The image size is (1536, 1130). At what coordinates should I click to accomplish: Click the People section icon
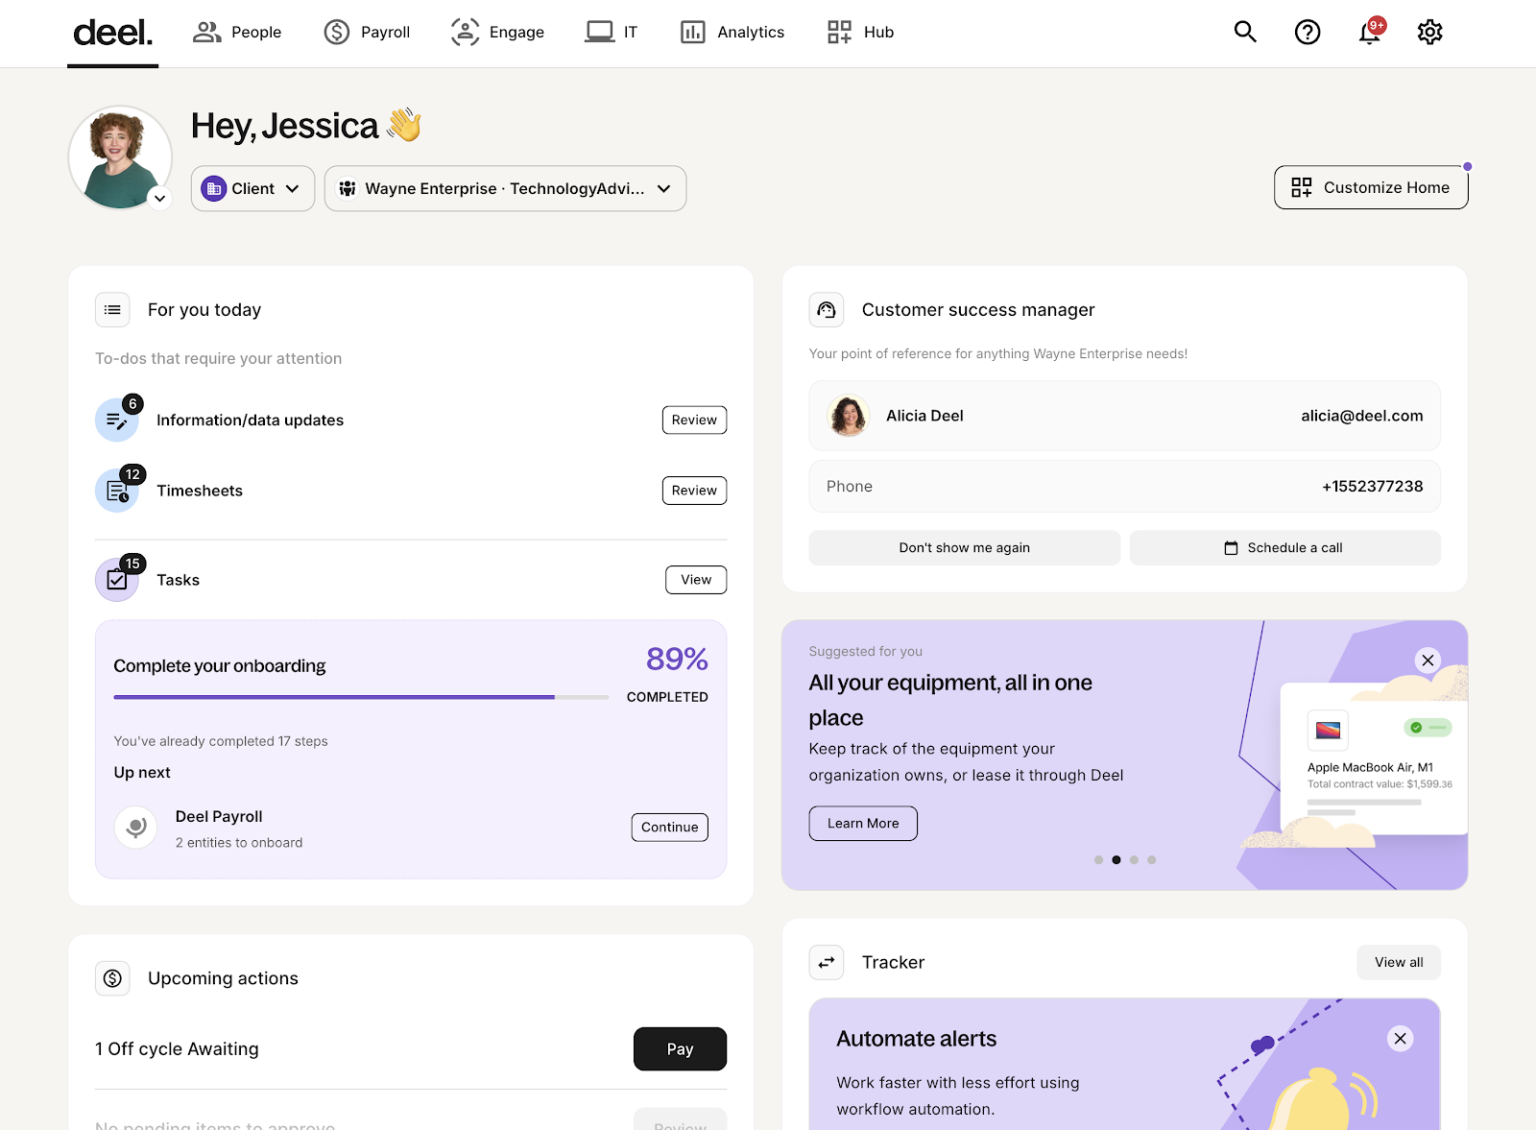207,31
